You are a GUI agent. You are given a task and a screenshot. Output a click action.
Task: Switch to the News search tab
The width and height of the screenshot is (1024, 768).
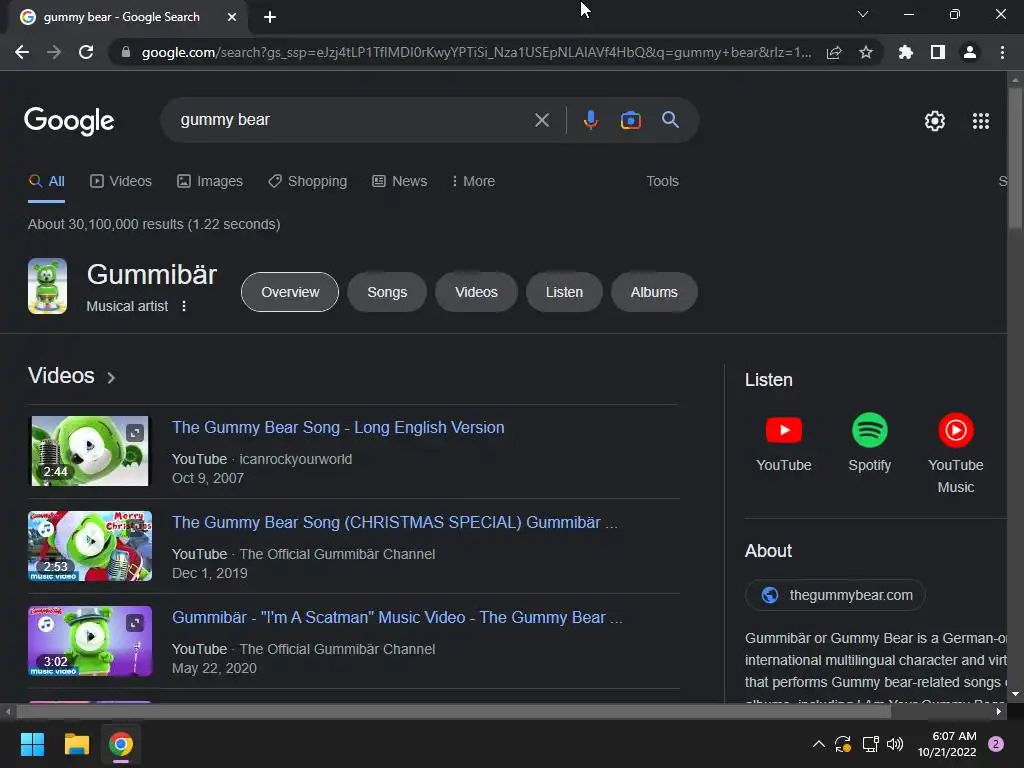(399, 182)
